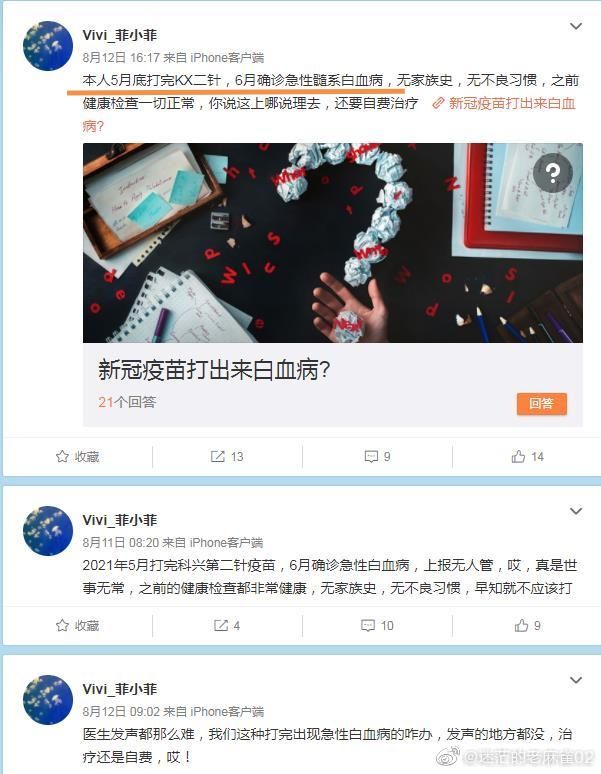The width and height of the screenshot is (601, 774).
Task: Repost the first post showing 13 shares
Action: [x=218, y=457]
